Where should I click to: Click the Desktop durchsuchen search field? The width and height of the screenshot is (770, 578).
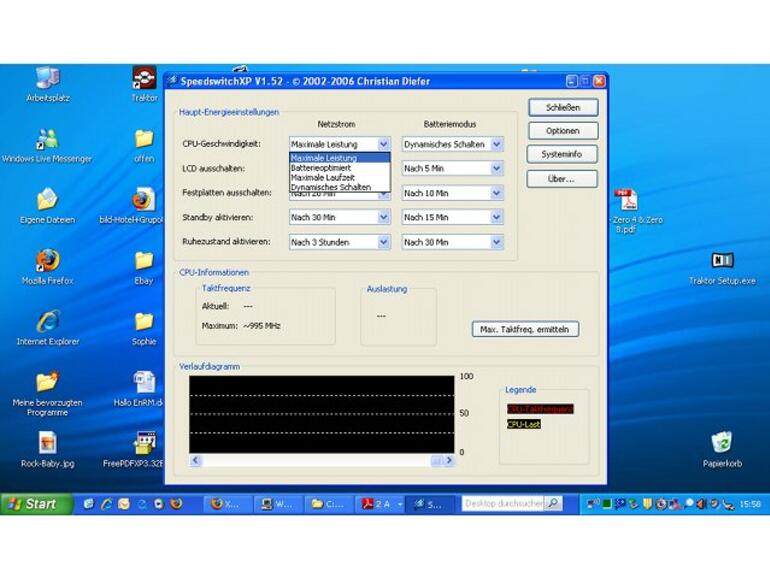503,504
